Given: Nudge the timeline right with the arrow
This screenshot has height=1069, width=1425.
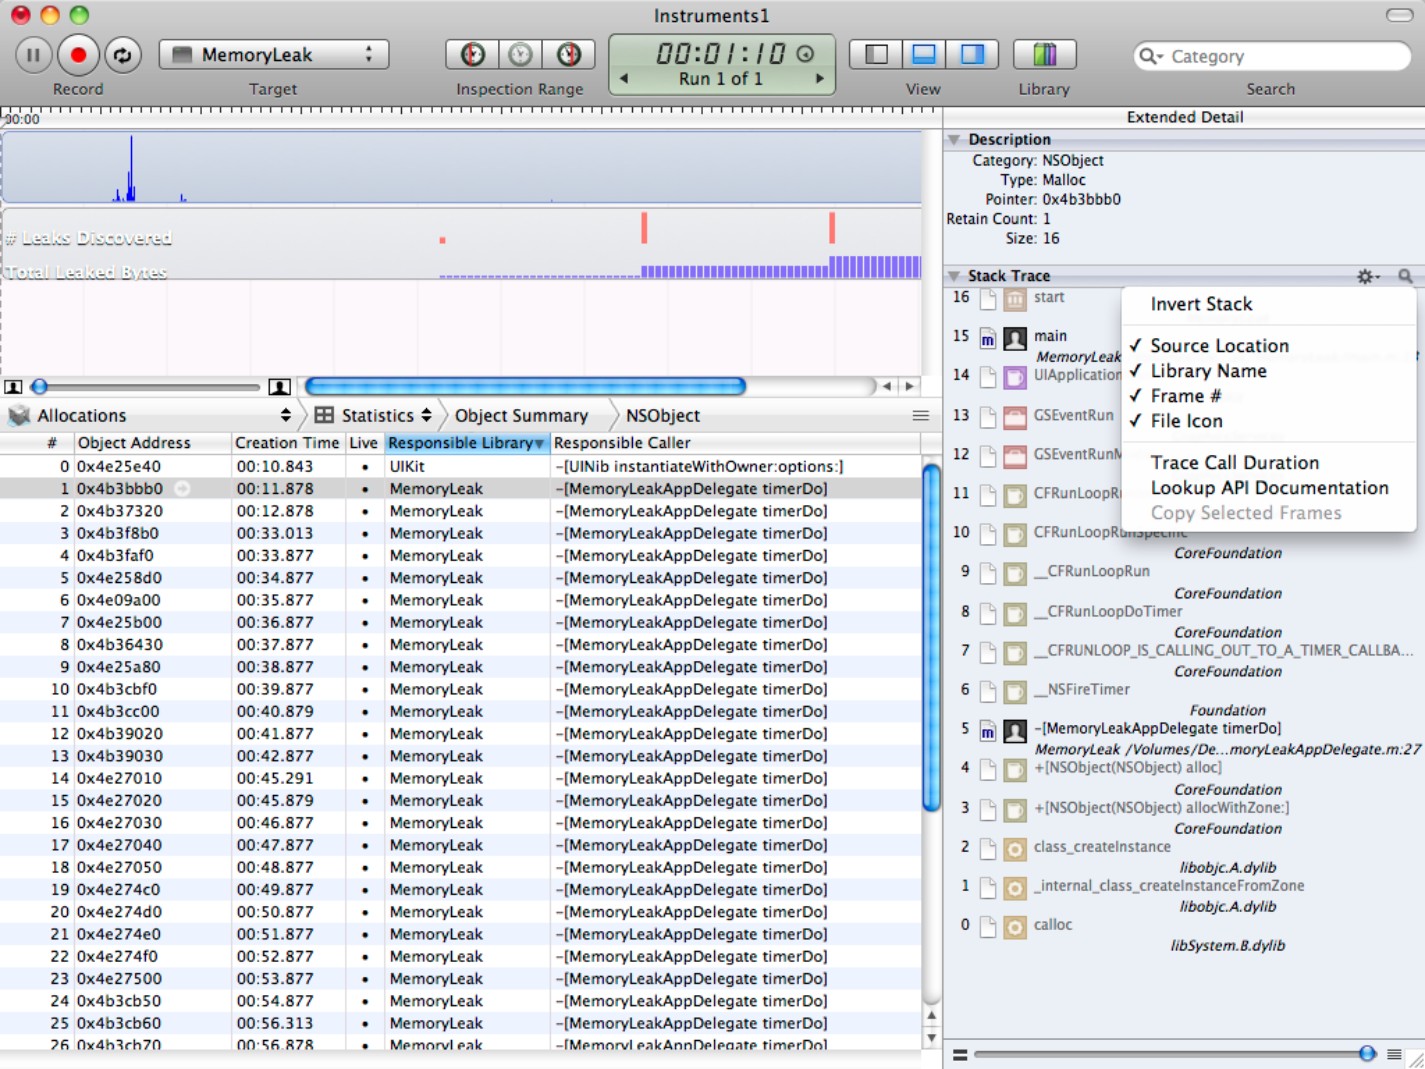Looking at the screenshot, I should (x=909, y=386).
